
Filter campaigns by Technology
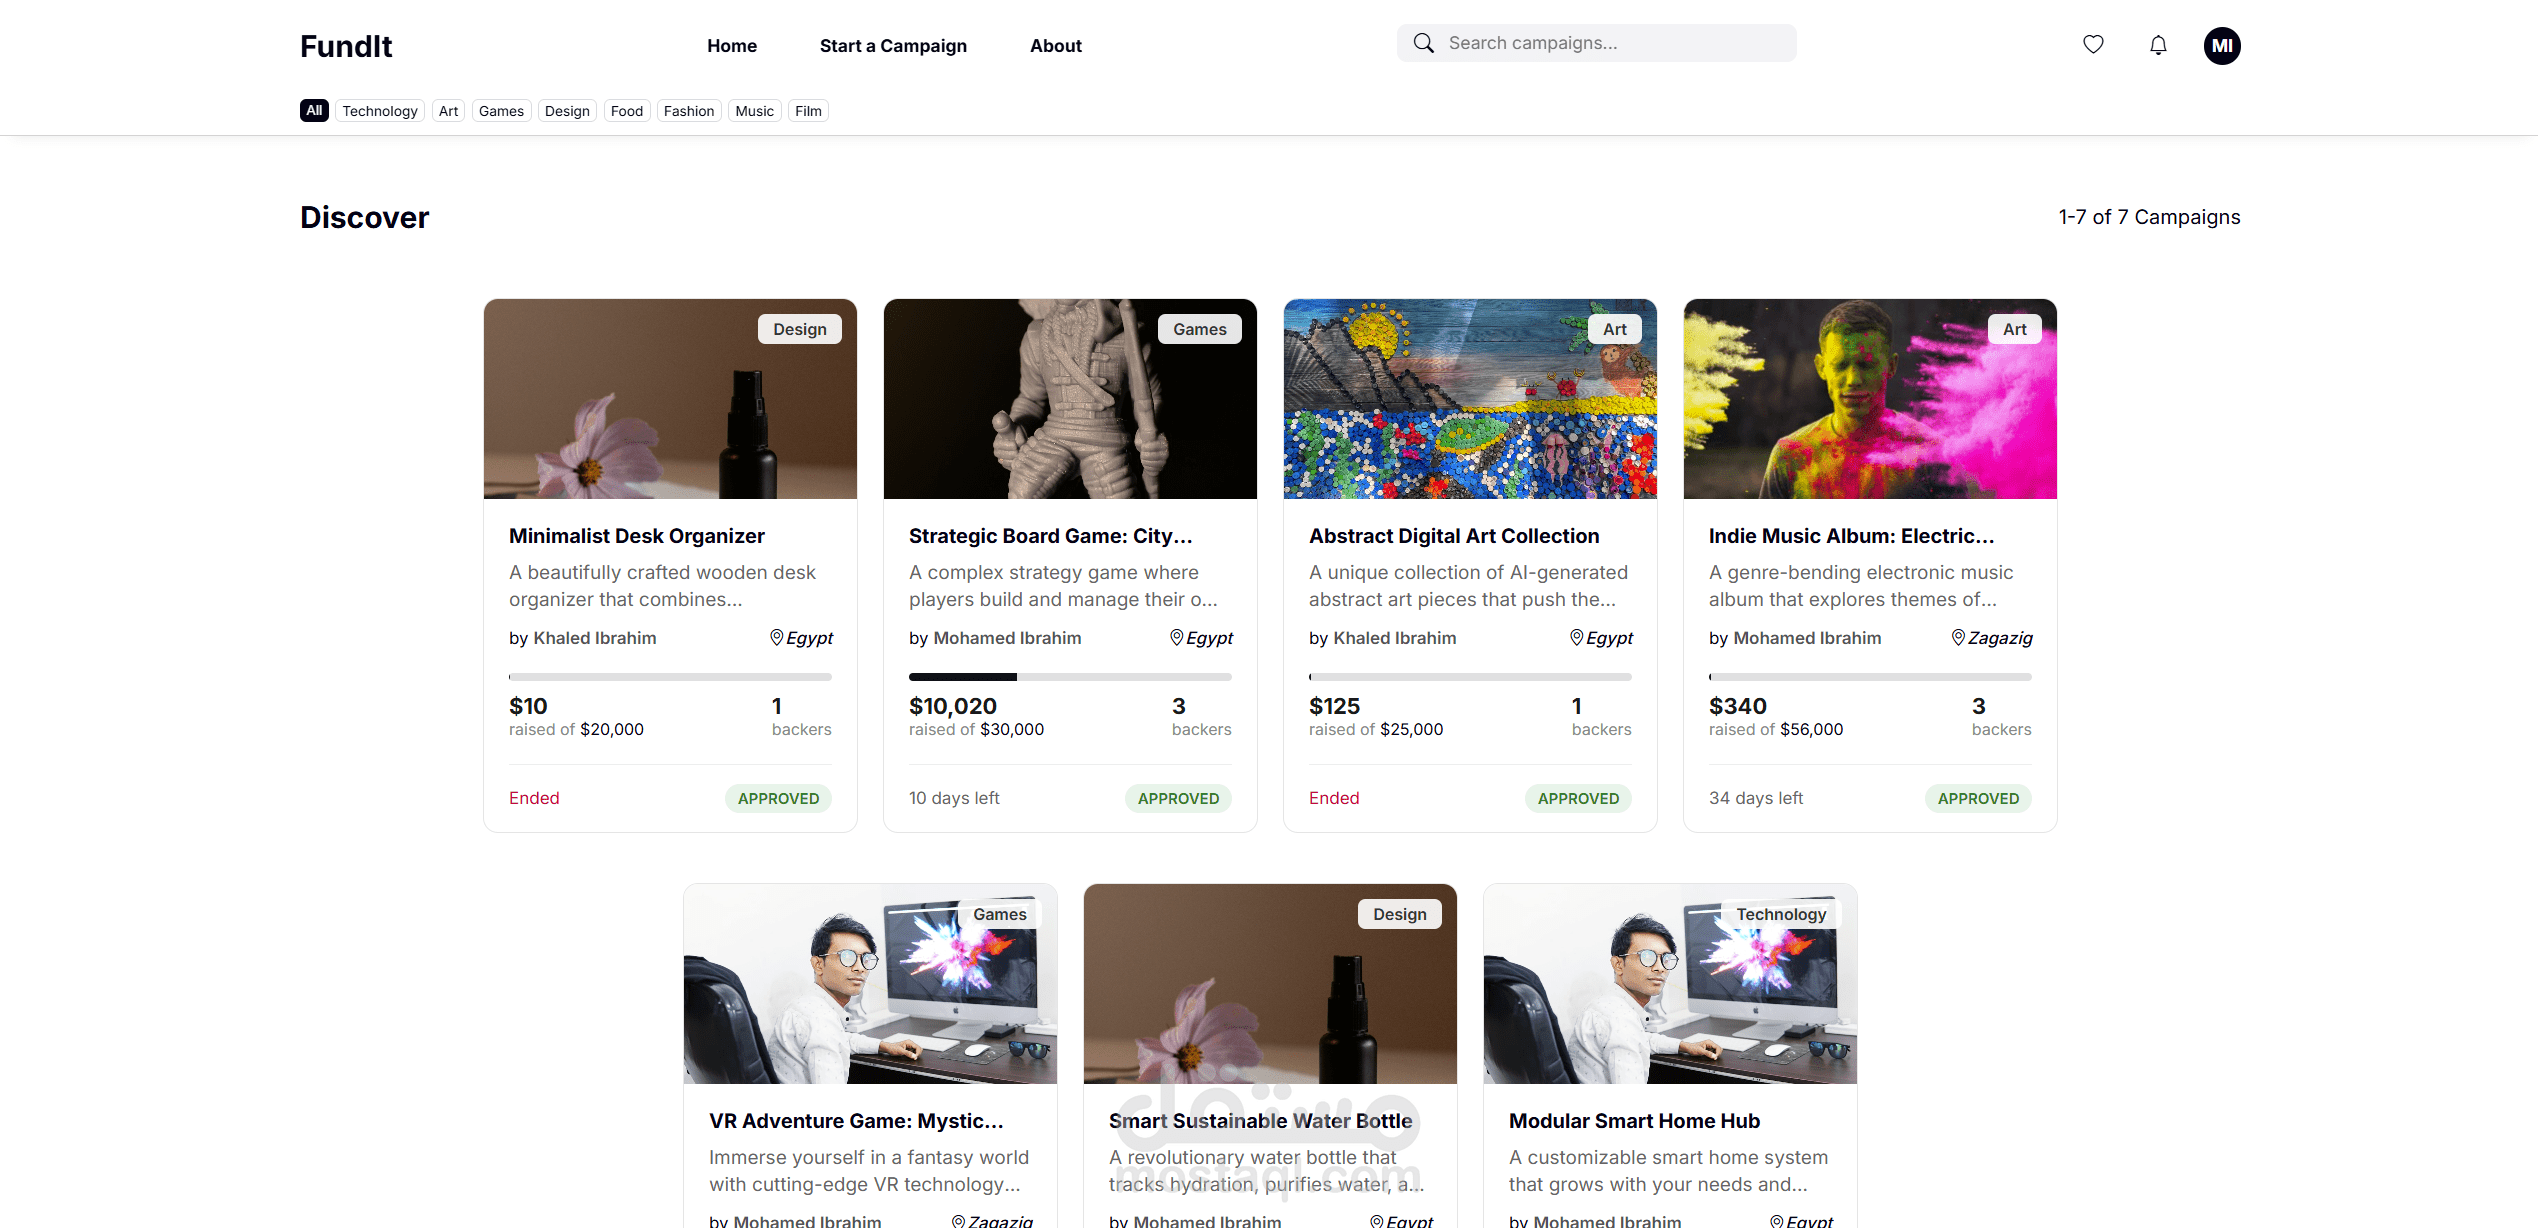[380, 111]
